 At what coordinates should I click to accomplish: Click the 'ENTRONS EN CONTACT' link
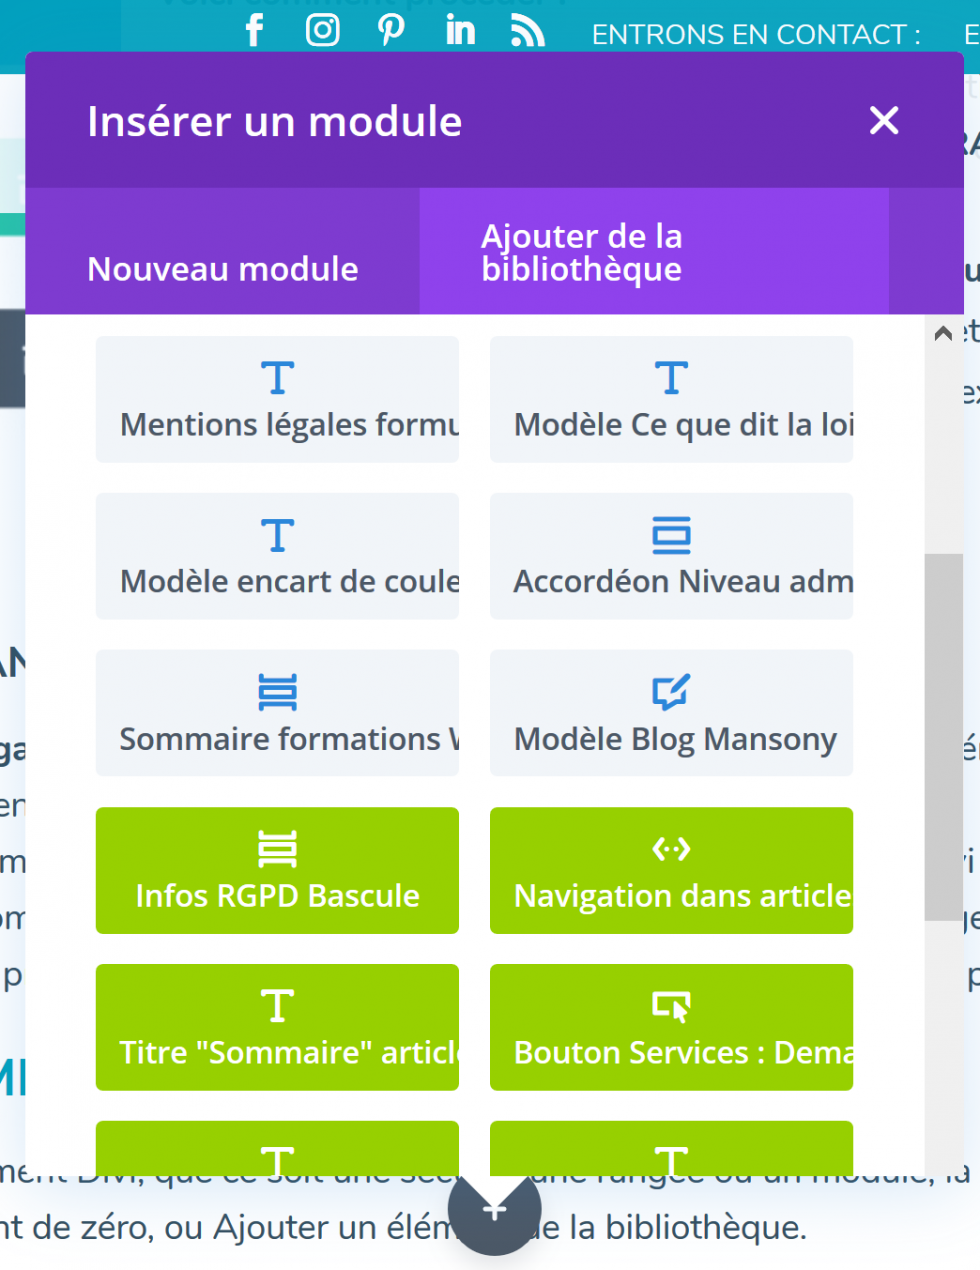[754, 33]
